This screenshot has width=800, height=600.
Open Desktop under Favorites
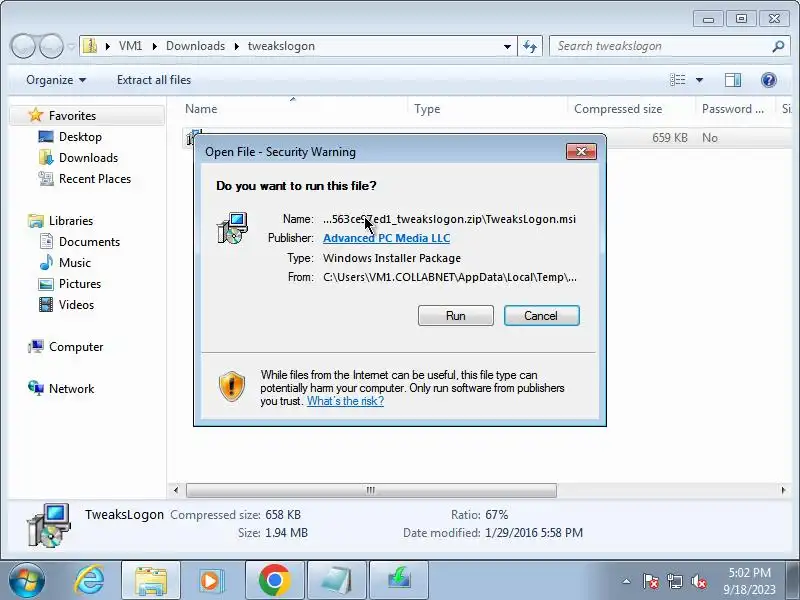[80, 137]
